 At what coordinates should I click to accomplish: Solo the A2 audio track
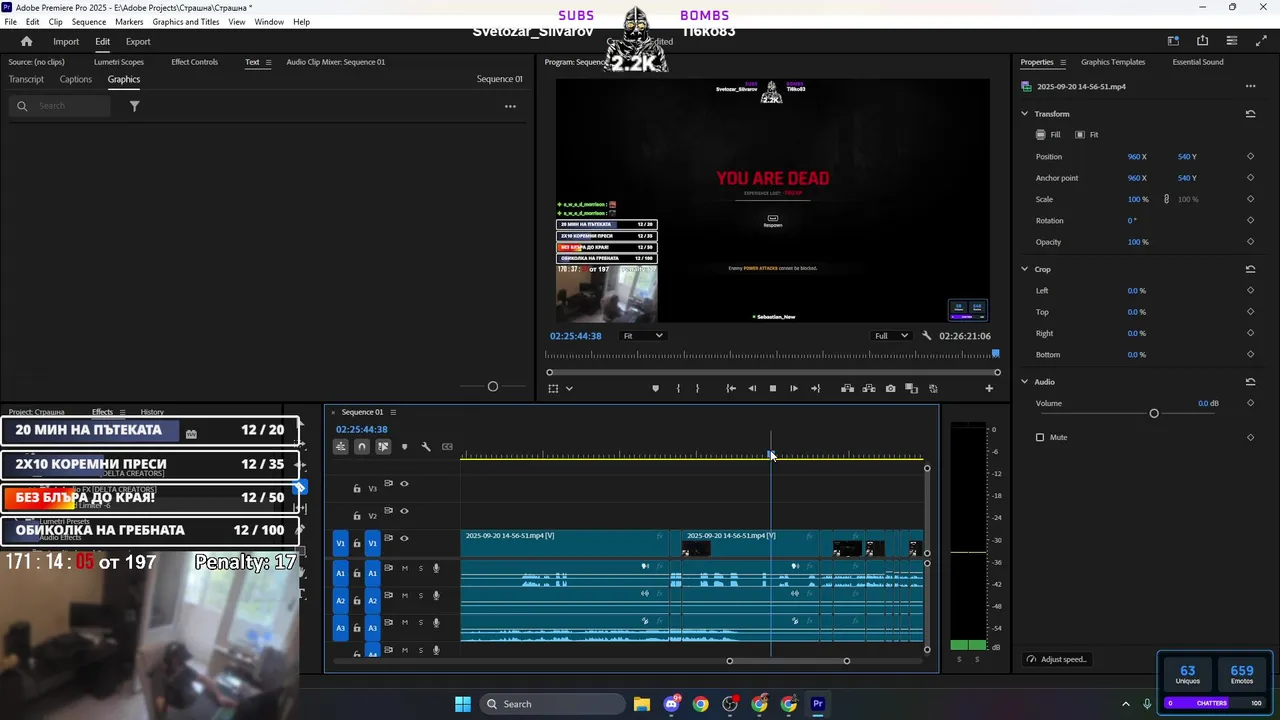pos(421,595)
